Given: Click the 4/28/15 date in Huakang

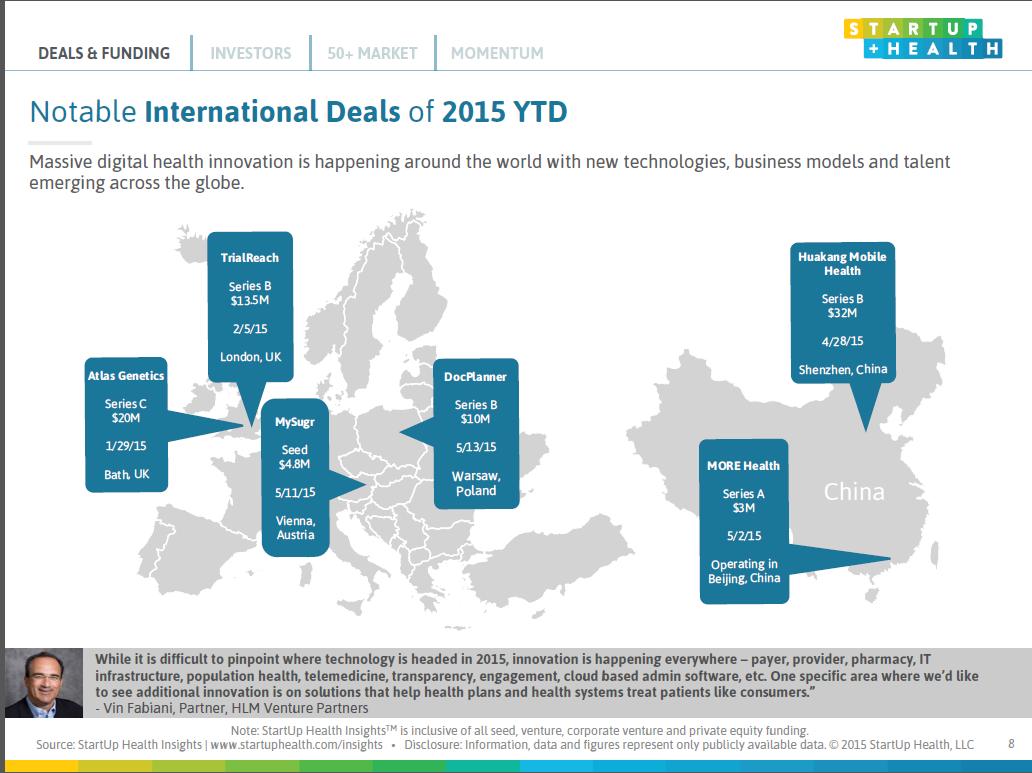Looking at the screenshot, I should coord(842,341).
